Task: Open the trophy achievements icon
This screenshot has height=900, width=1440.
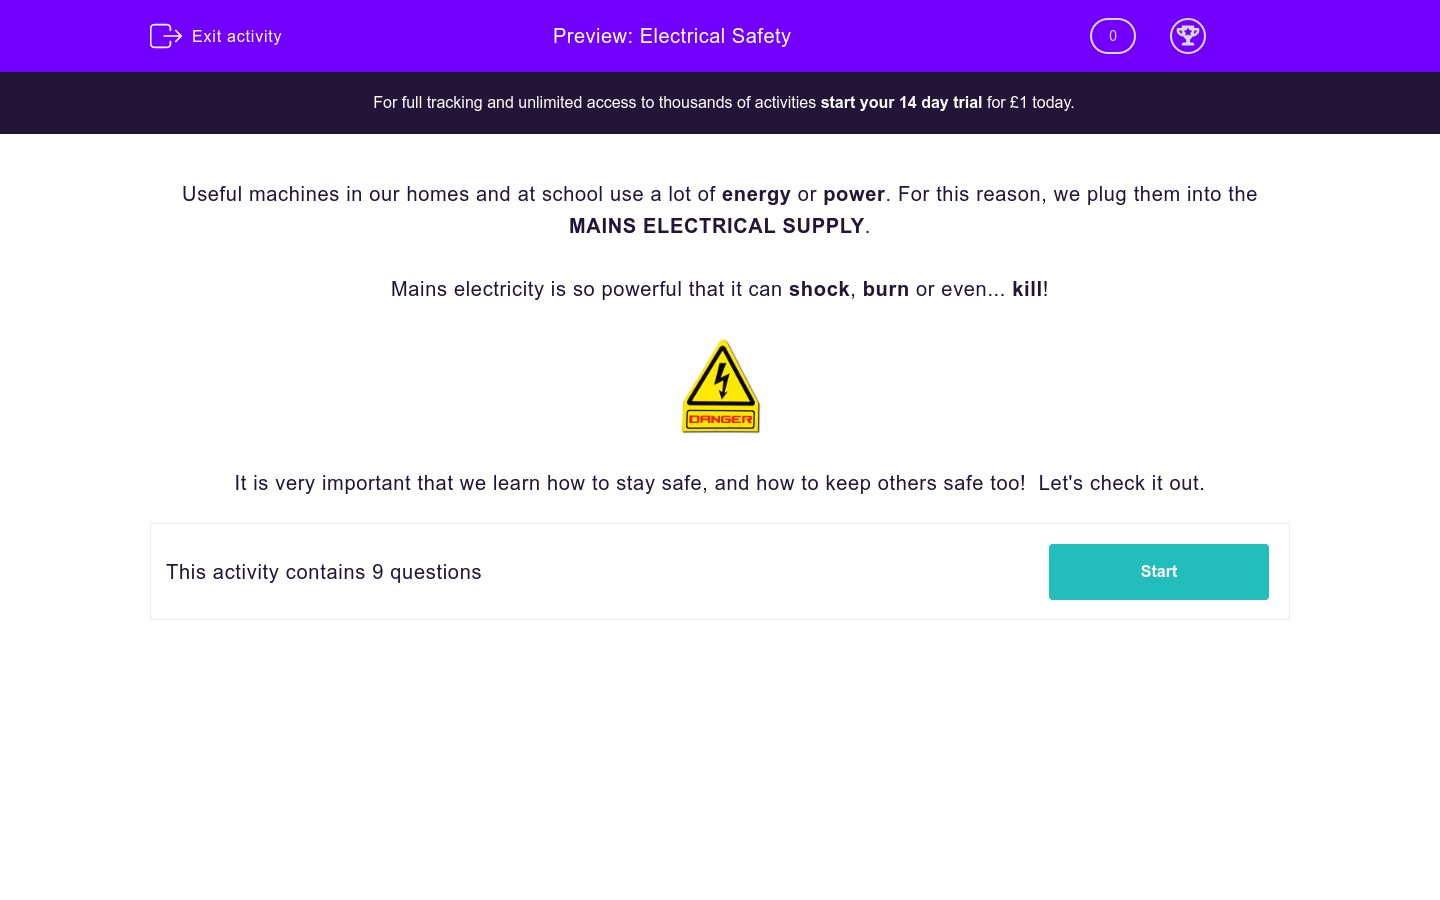Action: point(1187,36)
